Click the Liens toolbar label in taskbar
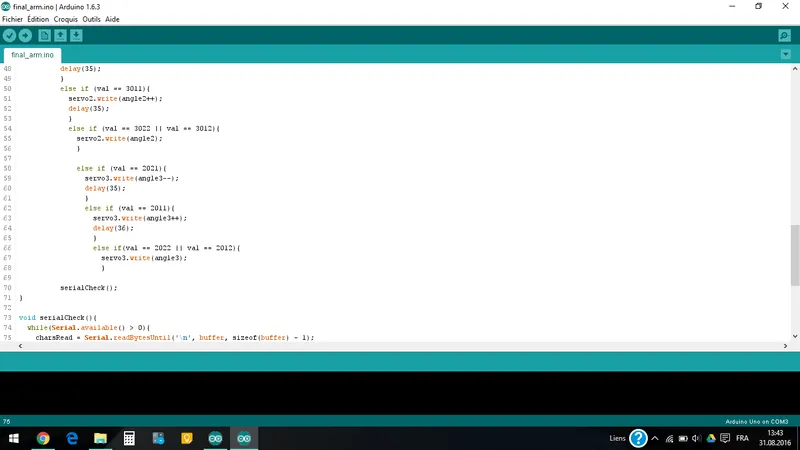This screenshot has height=450, width=800. [x=617, y=438]
